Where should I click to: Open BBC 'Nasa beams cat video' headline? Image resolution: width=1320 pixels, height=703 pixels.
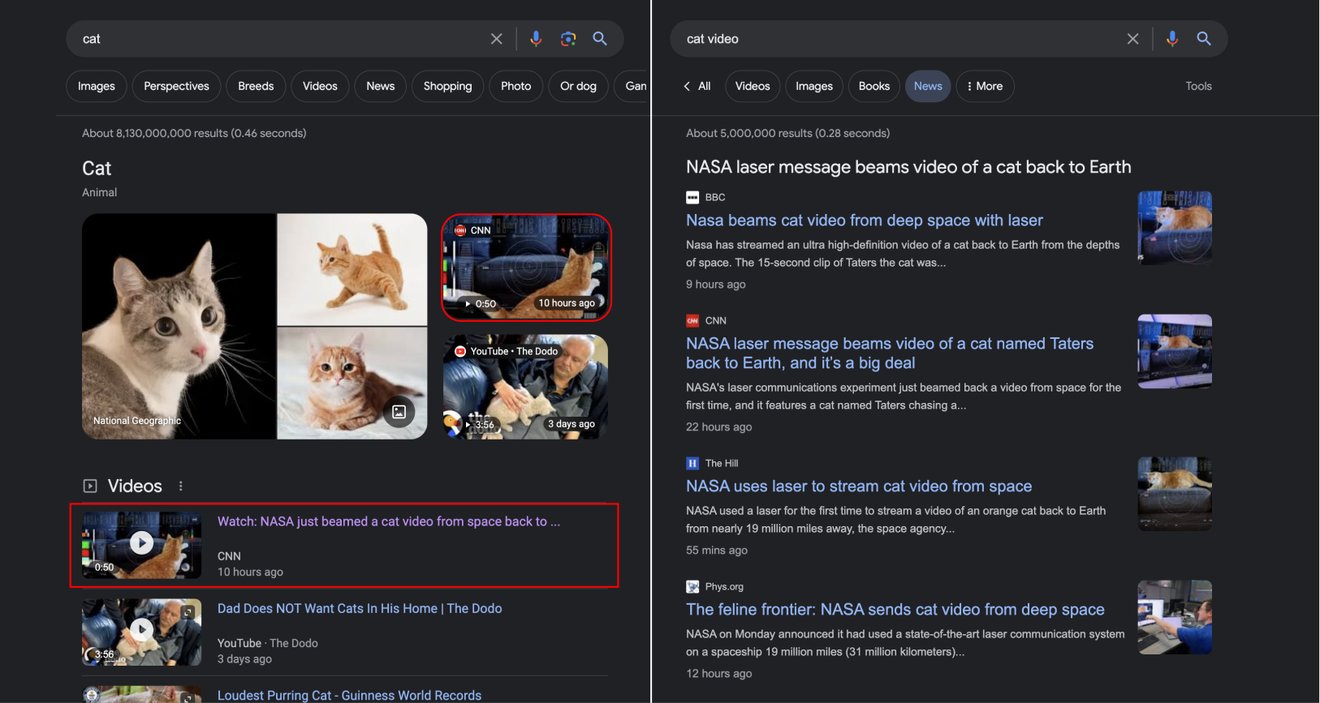864,220
